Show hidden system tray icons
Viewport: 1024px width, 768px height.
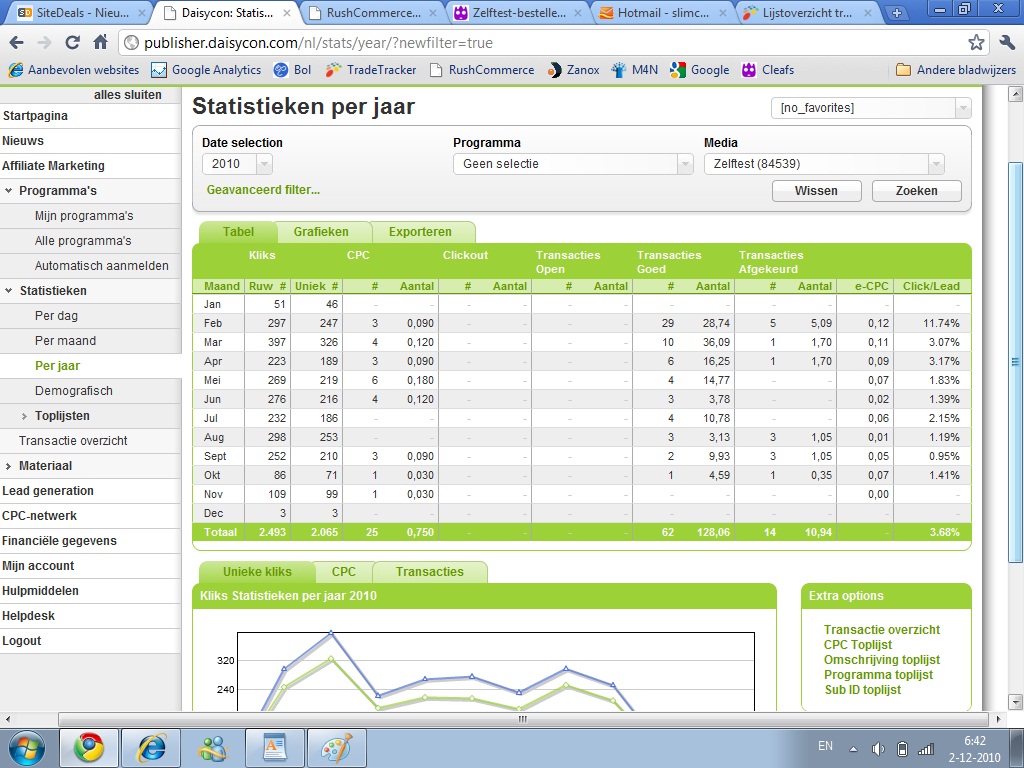853,748
